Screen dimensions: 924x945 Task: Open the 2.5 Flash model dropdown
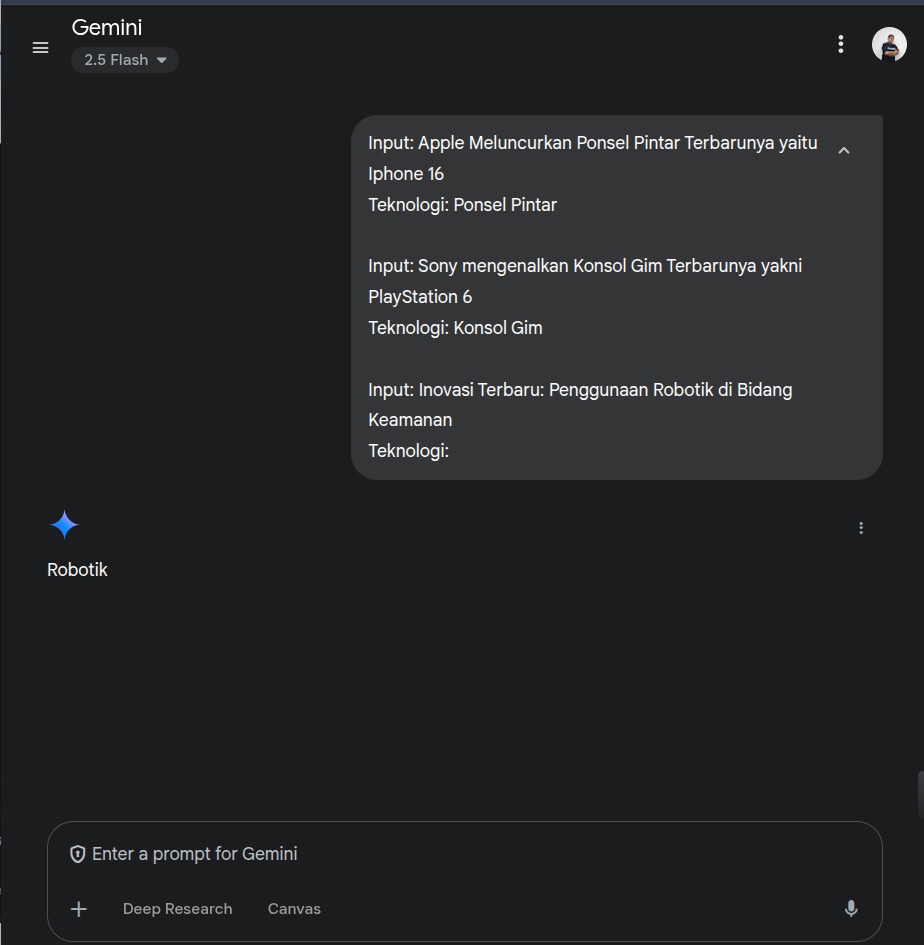pos(125,60)
